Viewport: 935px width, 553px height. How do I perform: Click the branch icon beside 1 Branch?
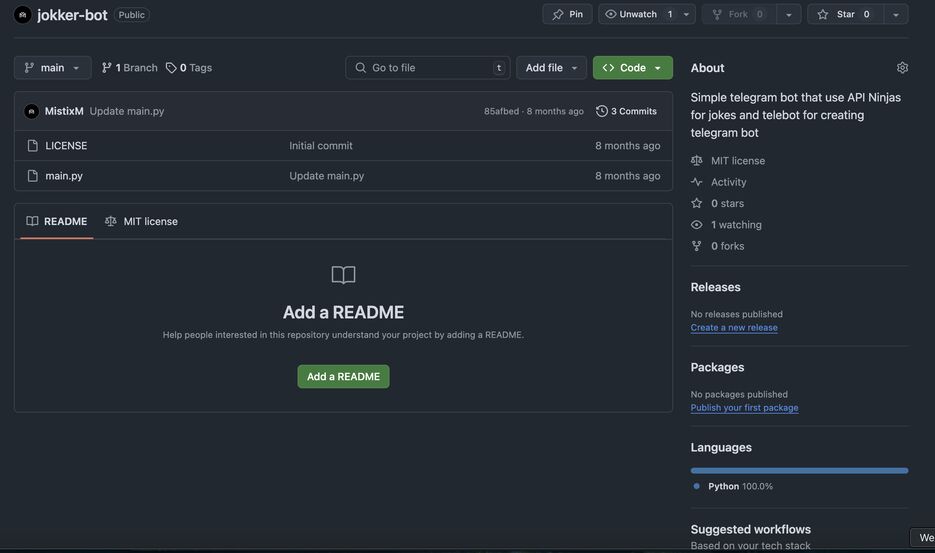pyautogui.click(x=107, y=68)
